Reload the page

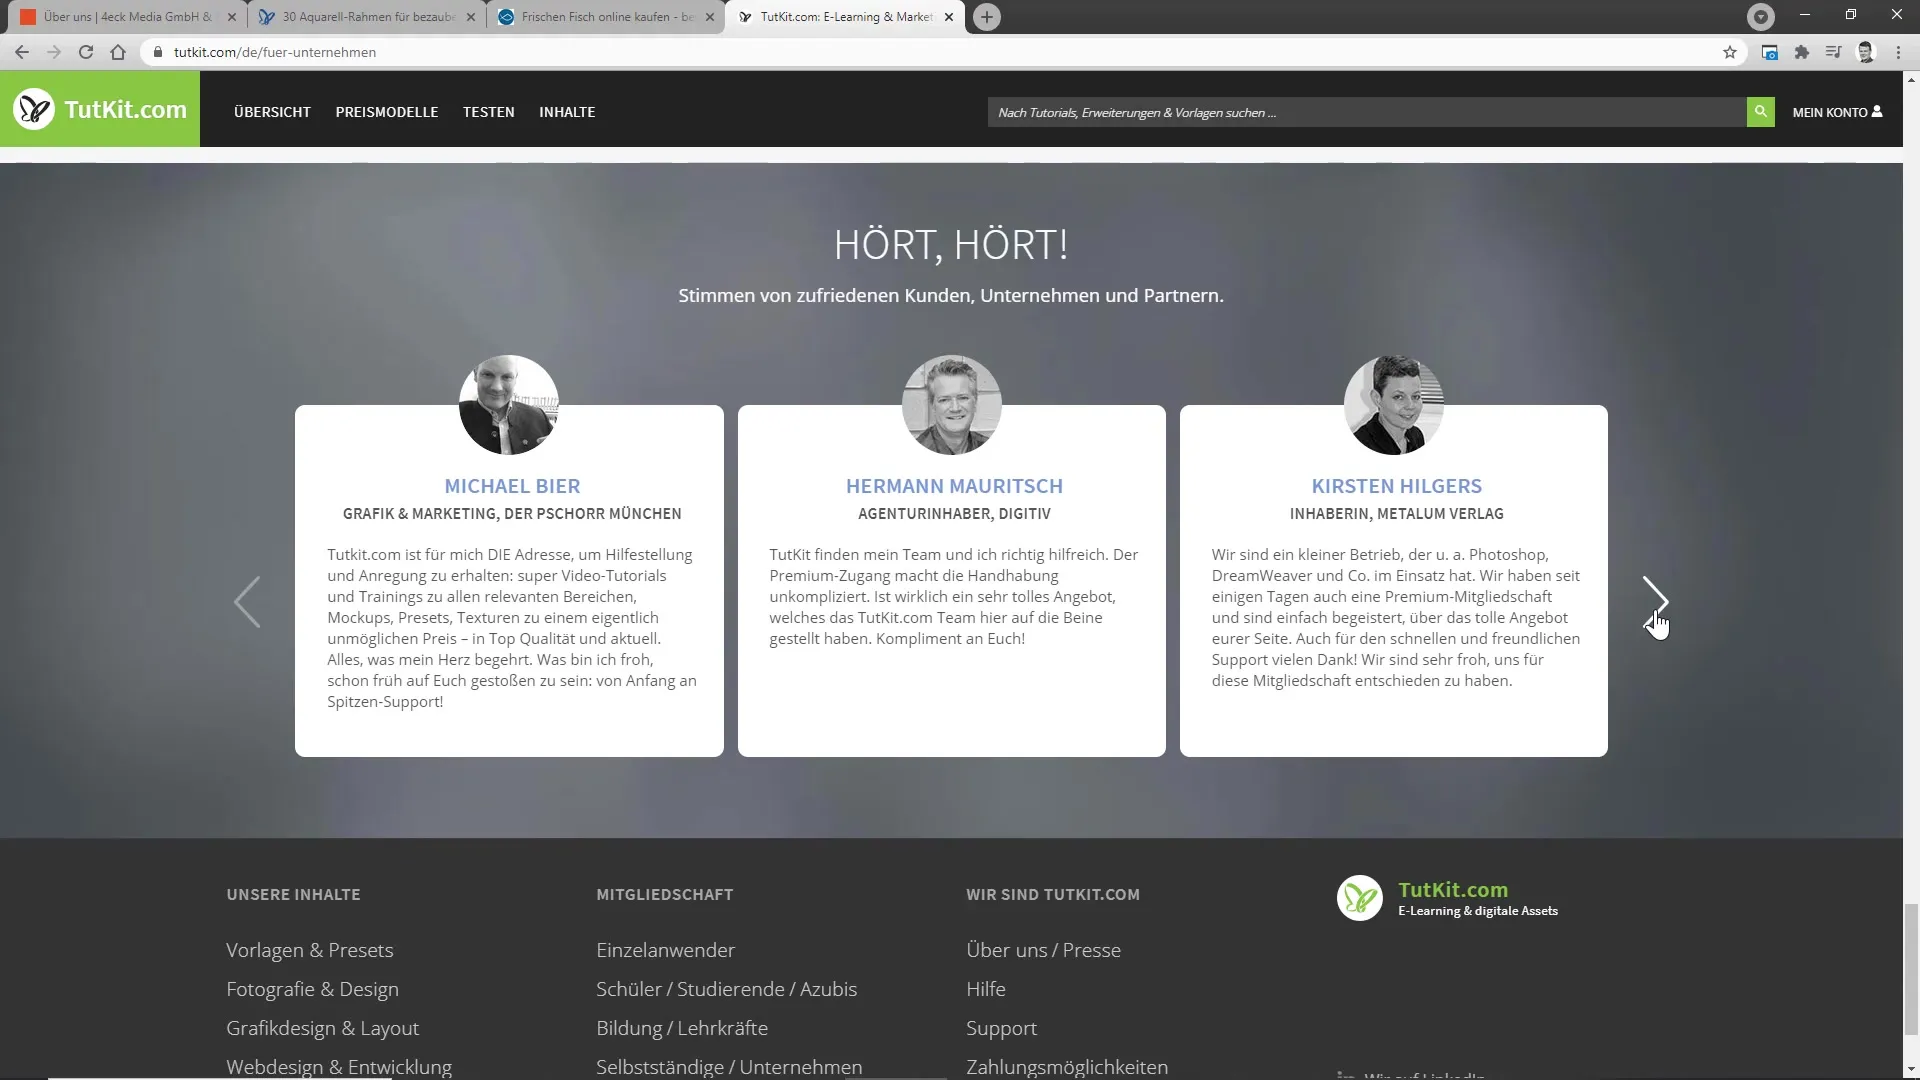click(x=86, y=52)
